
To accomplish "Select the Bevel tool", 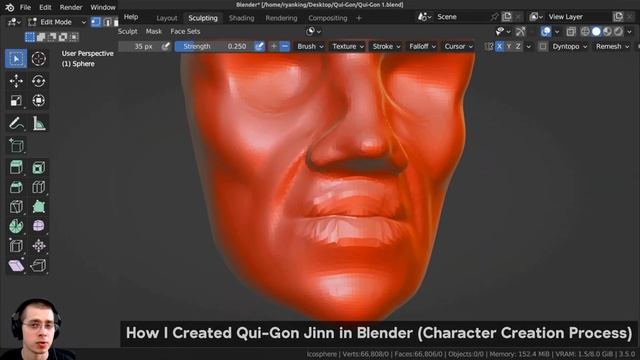I will pos(16,187).
